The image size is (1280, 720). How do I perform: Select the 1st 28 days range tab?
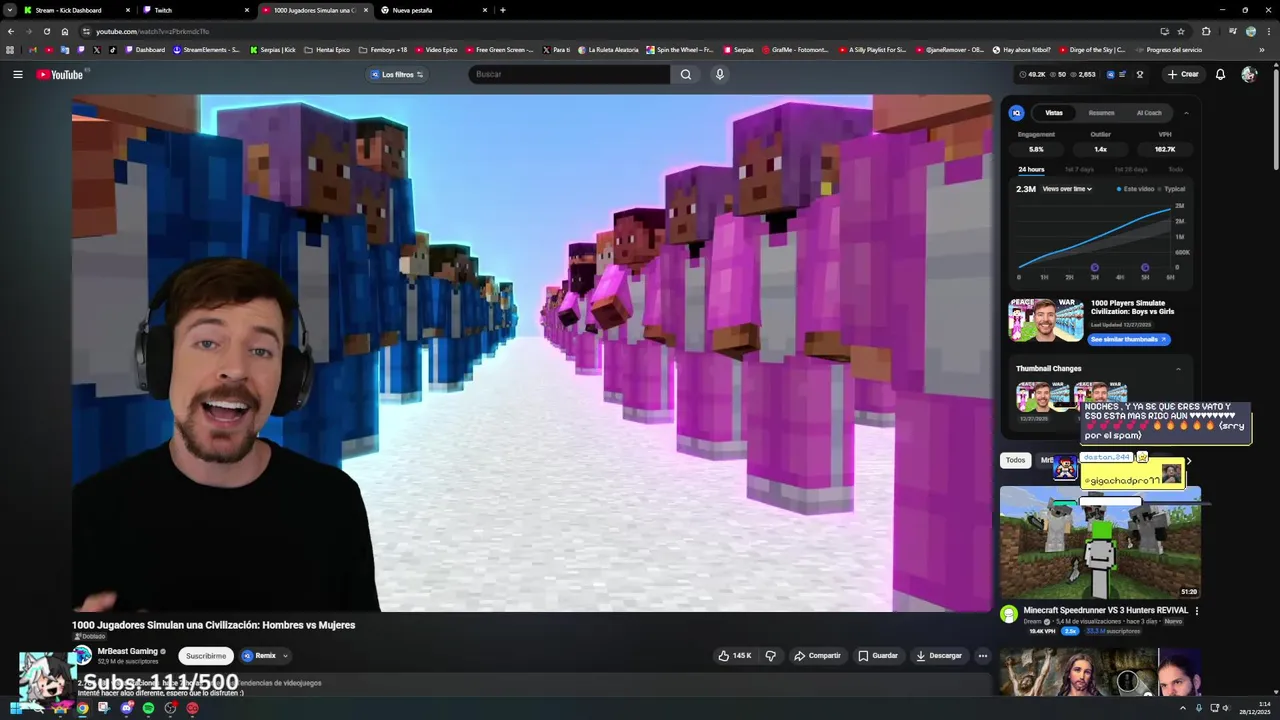tap(1131, 169)
